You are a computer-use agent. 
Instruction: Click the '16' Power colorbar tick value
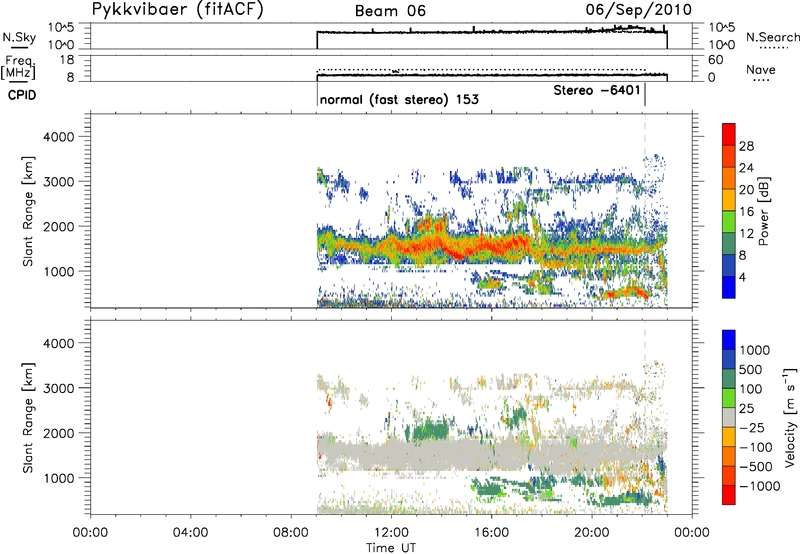pyautogui.click(x=746, y=212)
